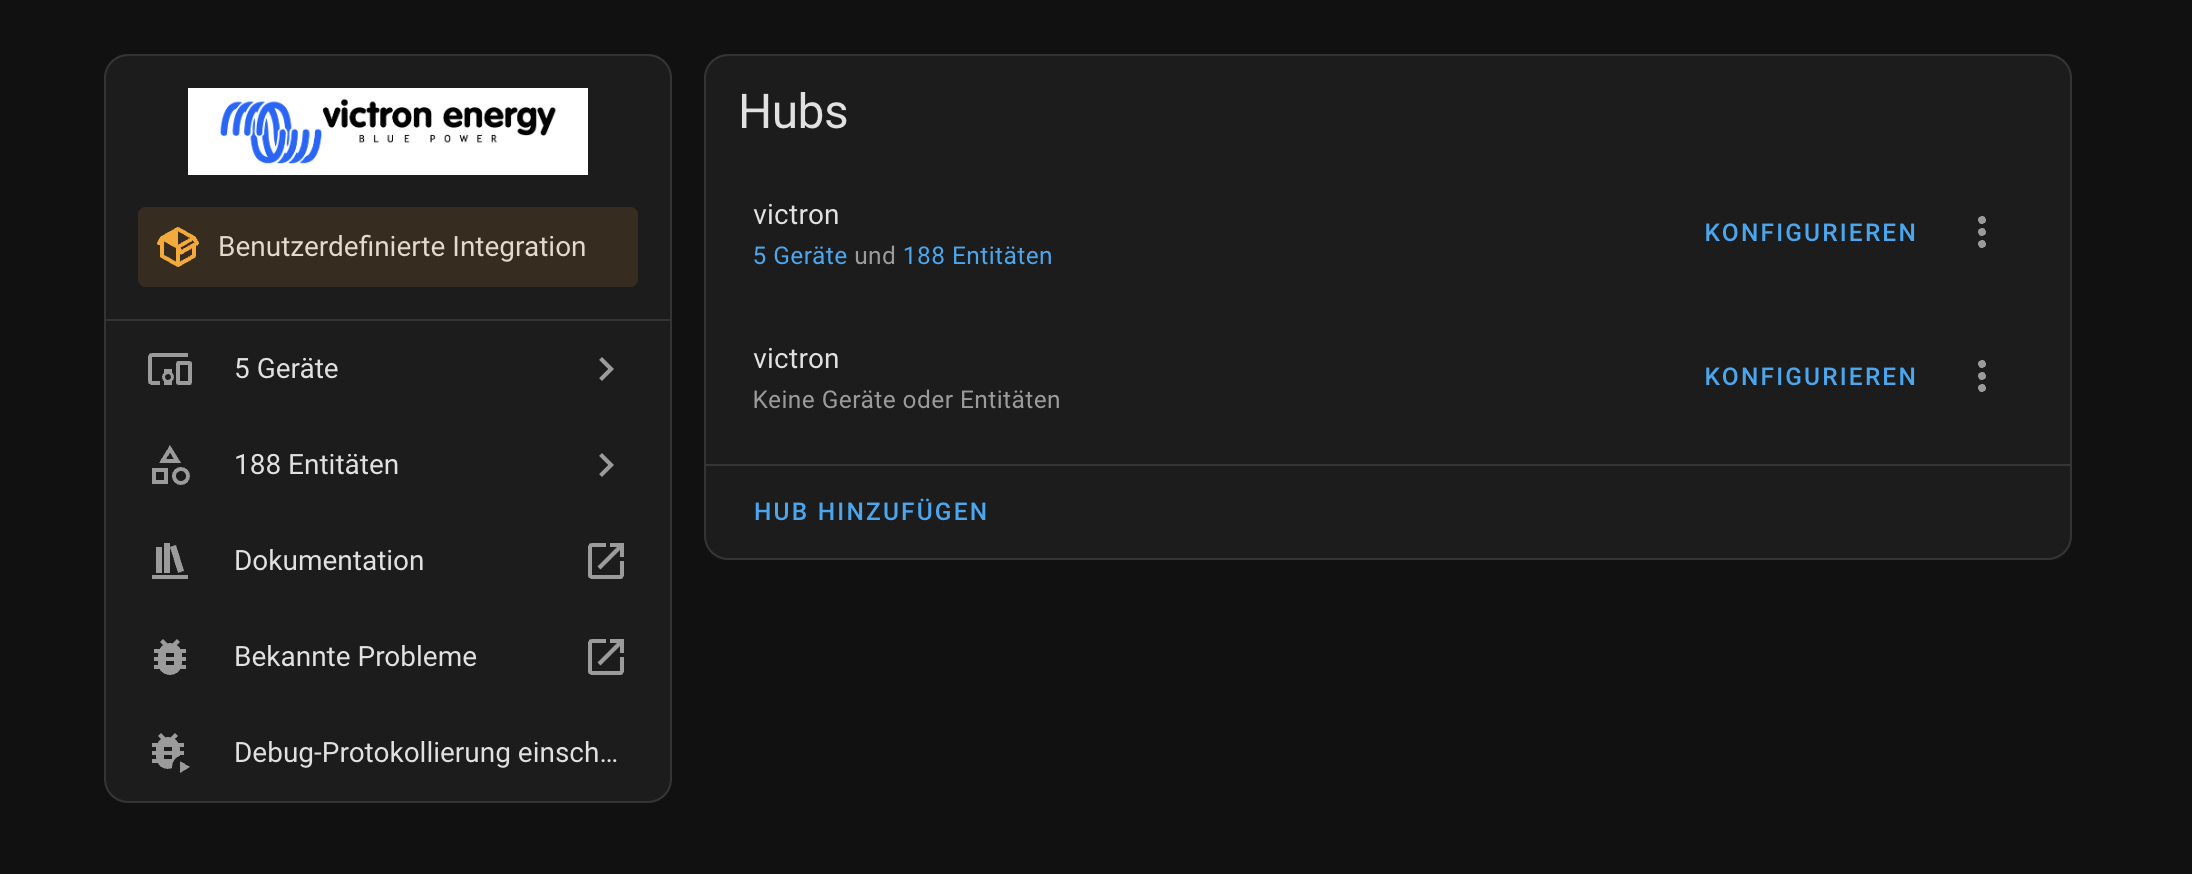Open the 5 Geräte link of victron hub
This screenshot has height=874, width=2192.
[x=798, y=255]
